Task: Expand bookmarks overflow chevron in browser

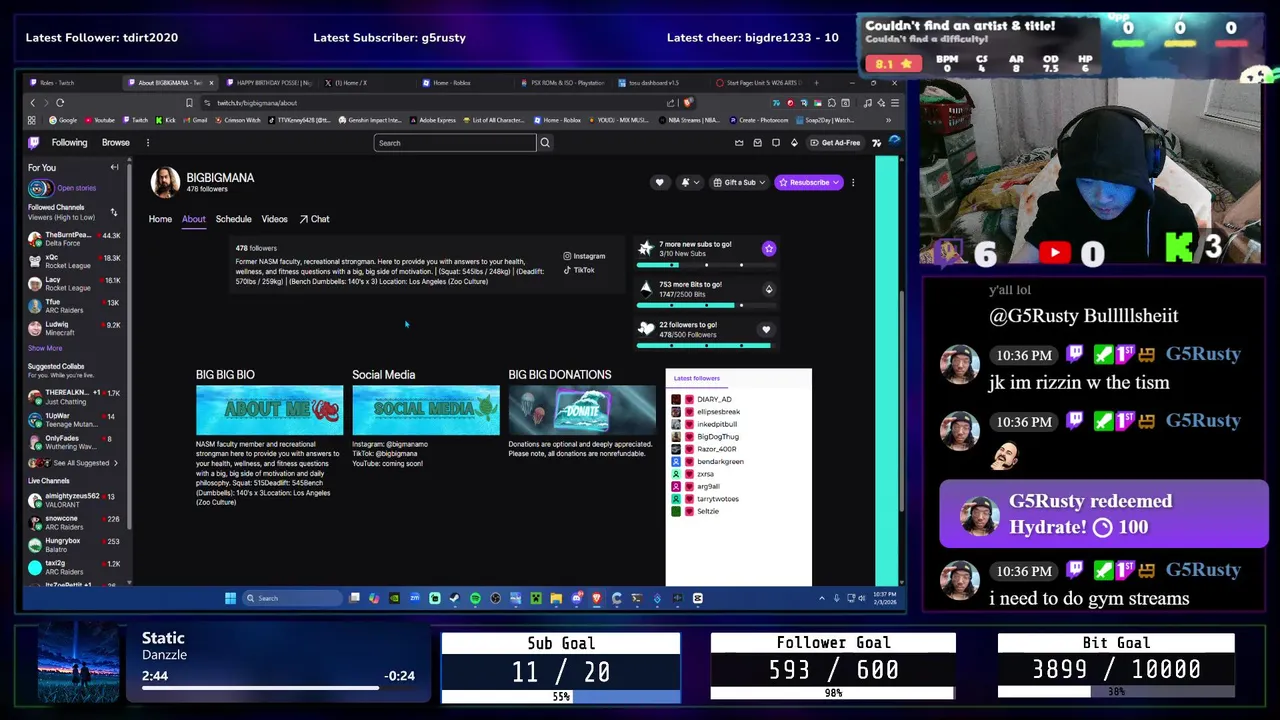Action: [888, 120]
